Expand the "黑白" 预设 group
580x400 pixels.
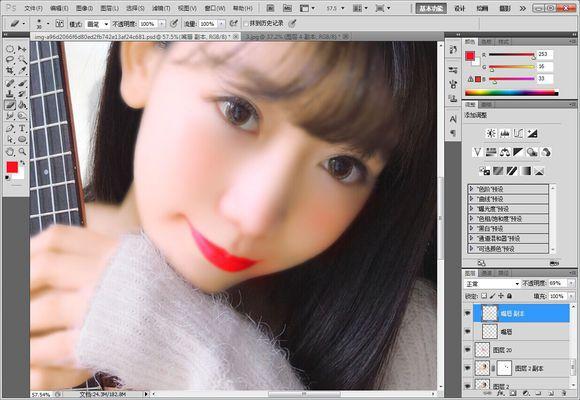pos(472,228)
